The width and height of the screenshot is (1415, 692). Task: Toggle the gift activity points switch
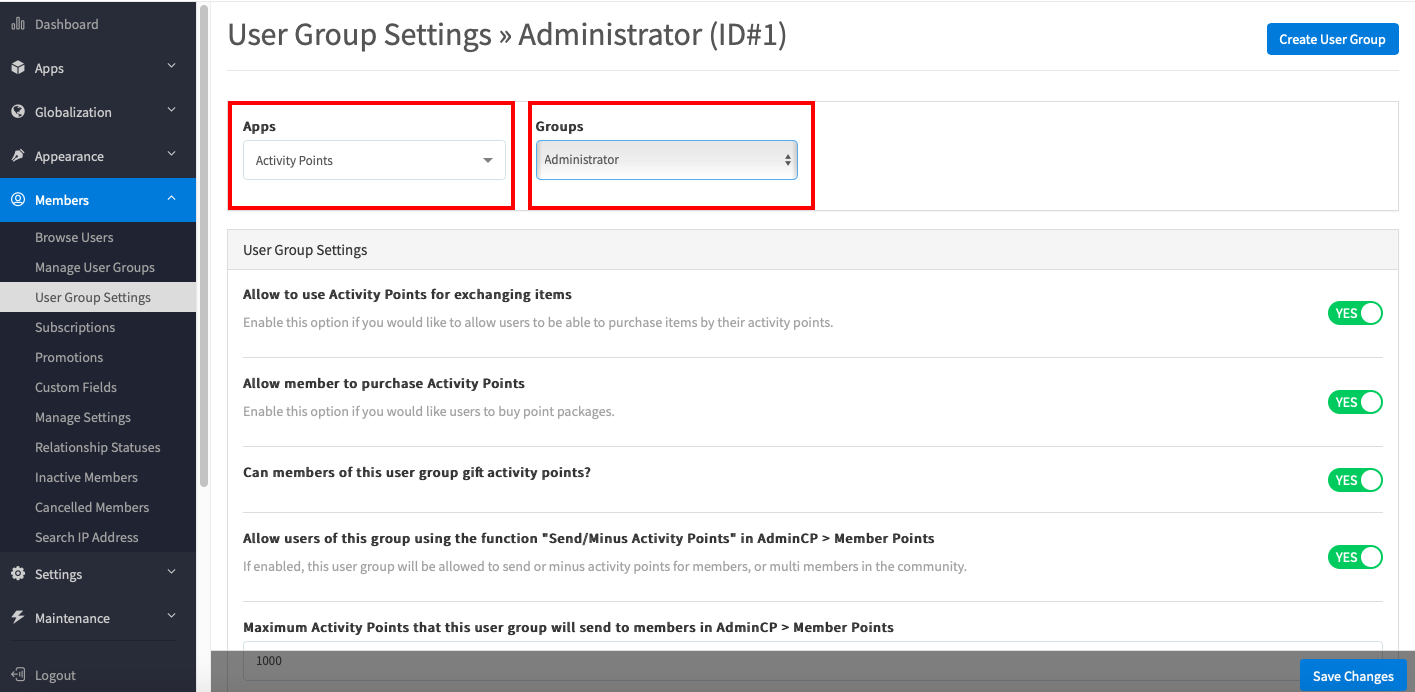1355,480
